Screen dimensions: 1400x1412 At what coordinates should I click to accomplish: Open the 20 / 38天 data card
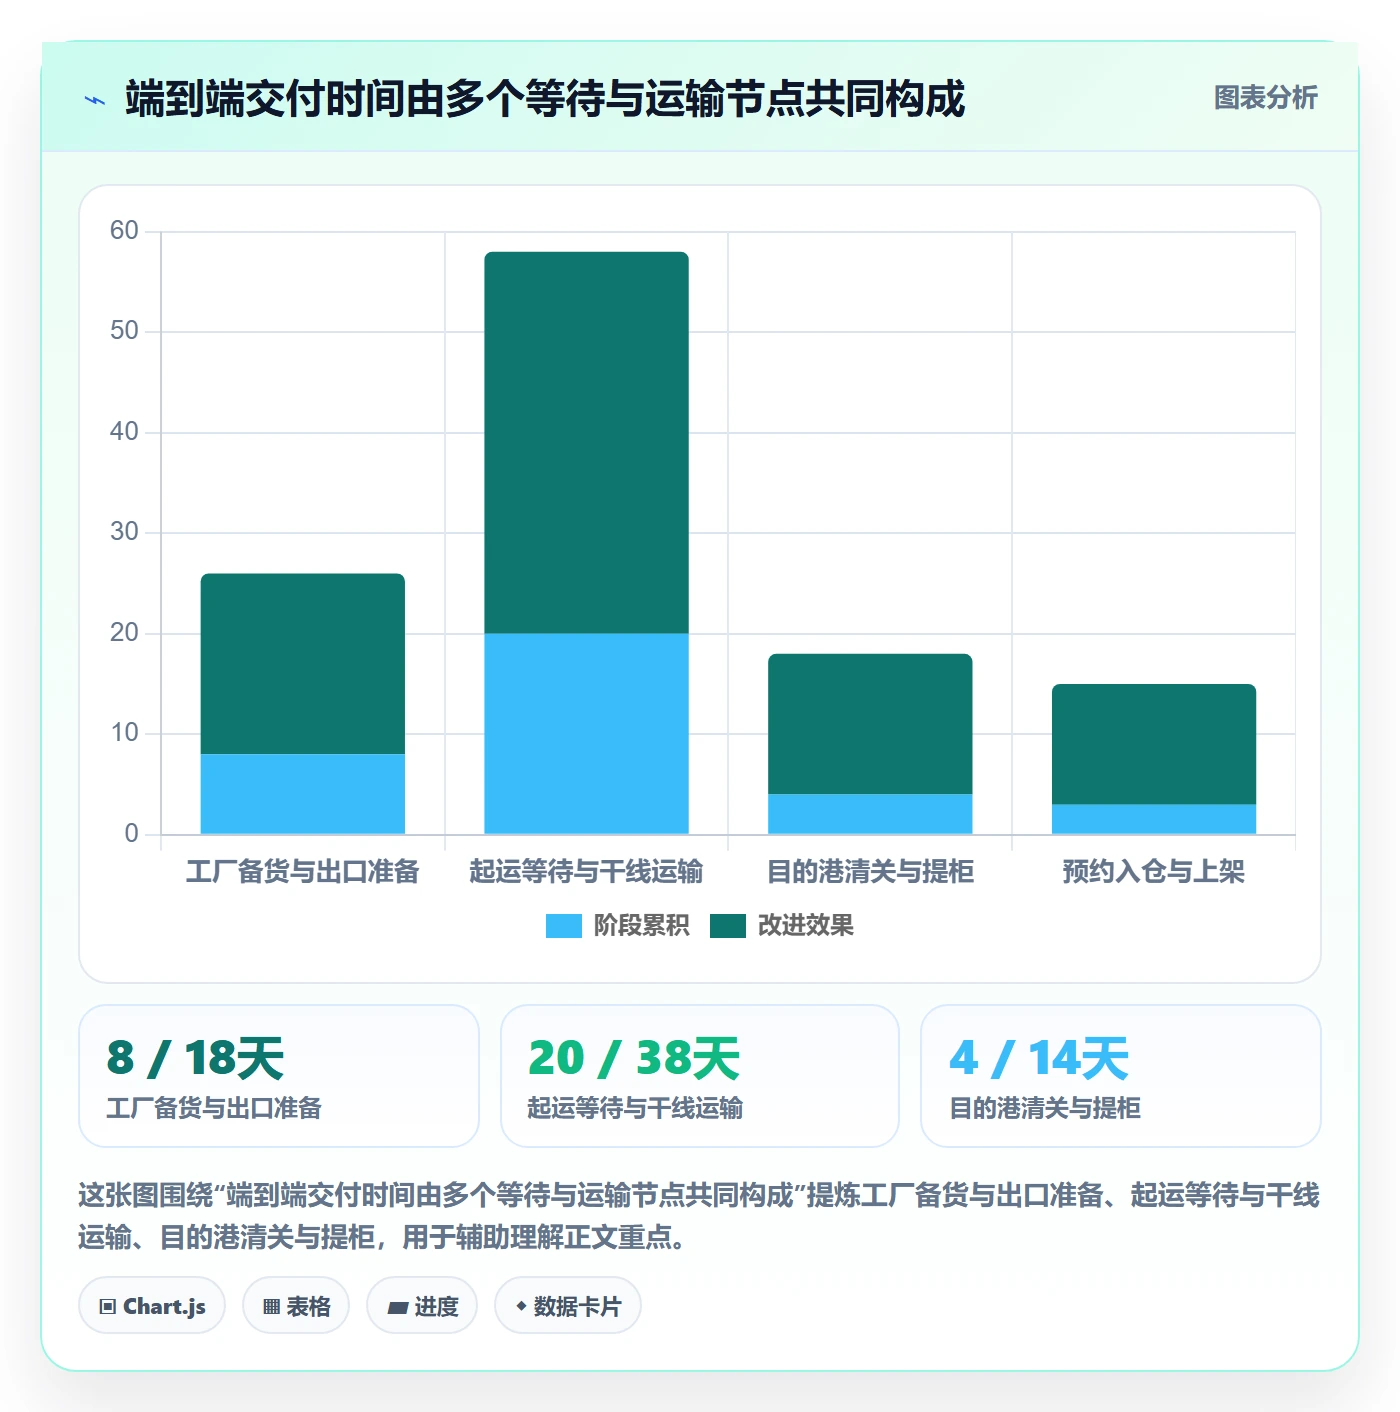pos(700,1076)
